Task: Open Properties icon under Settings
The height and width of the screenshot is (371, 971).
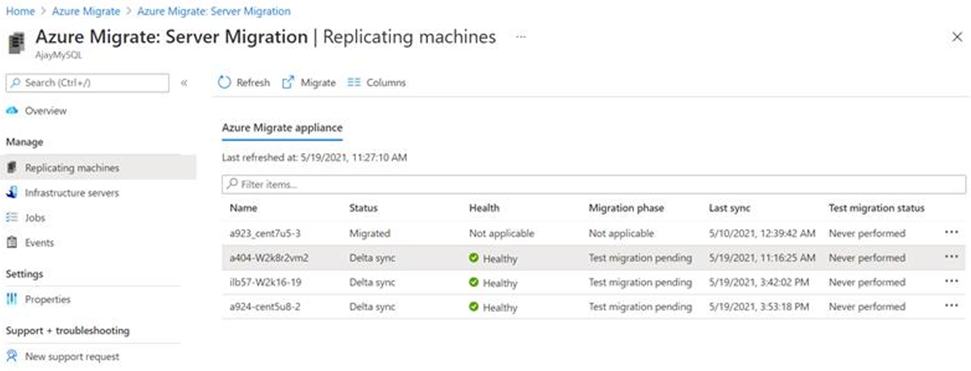Action: [x=11, y=299]
